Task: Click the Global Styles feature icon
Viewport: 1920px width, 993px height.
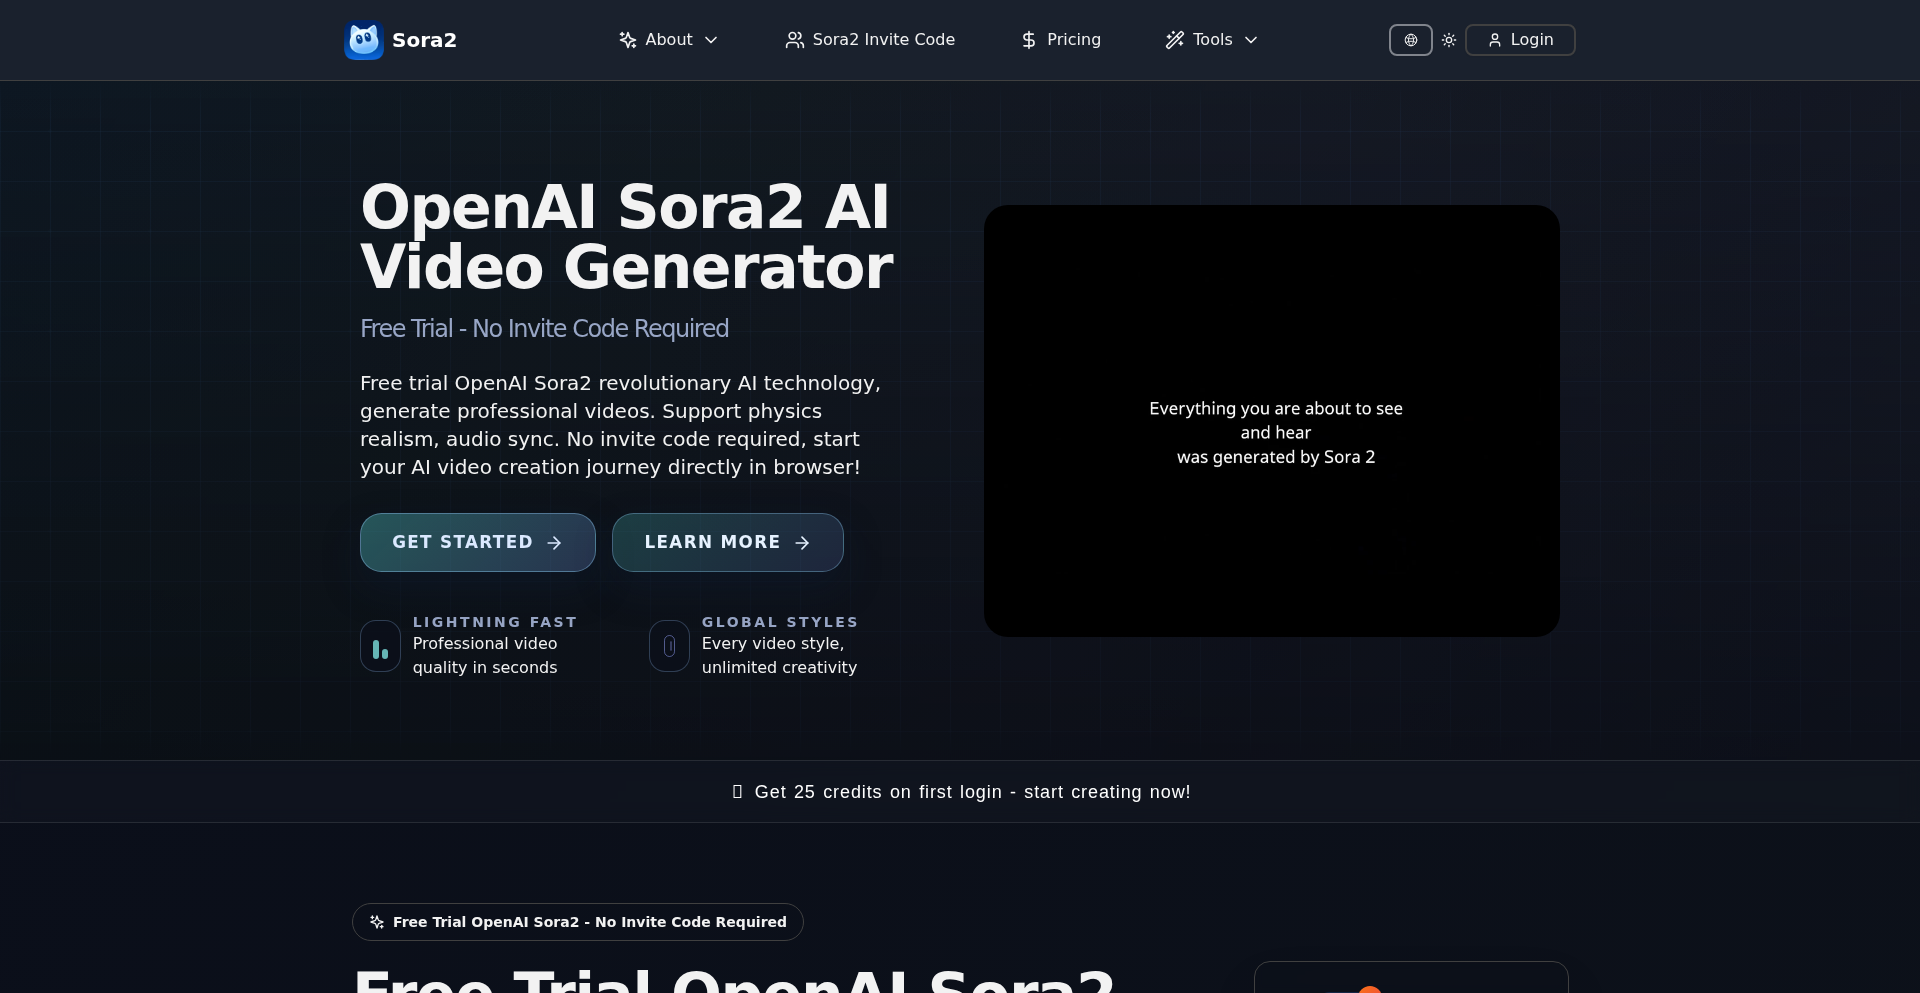Action: [669, 646]
